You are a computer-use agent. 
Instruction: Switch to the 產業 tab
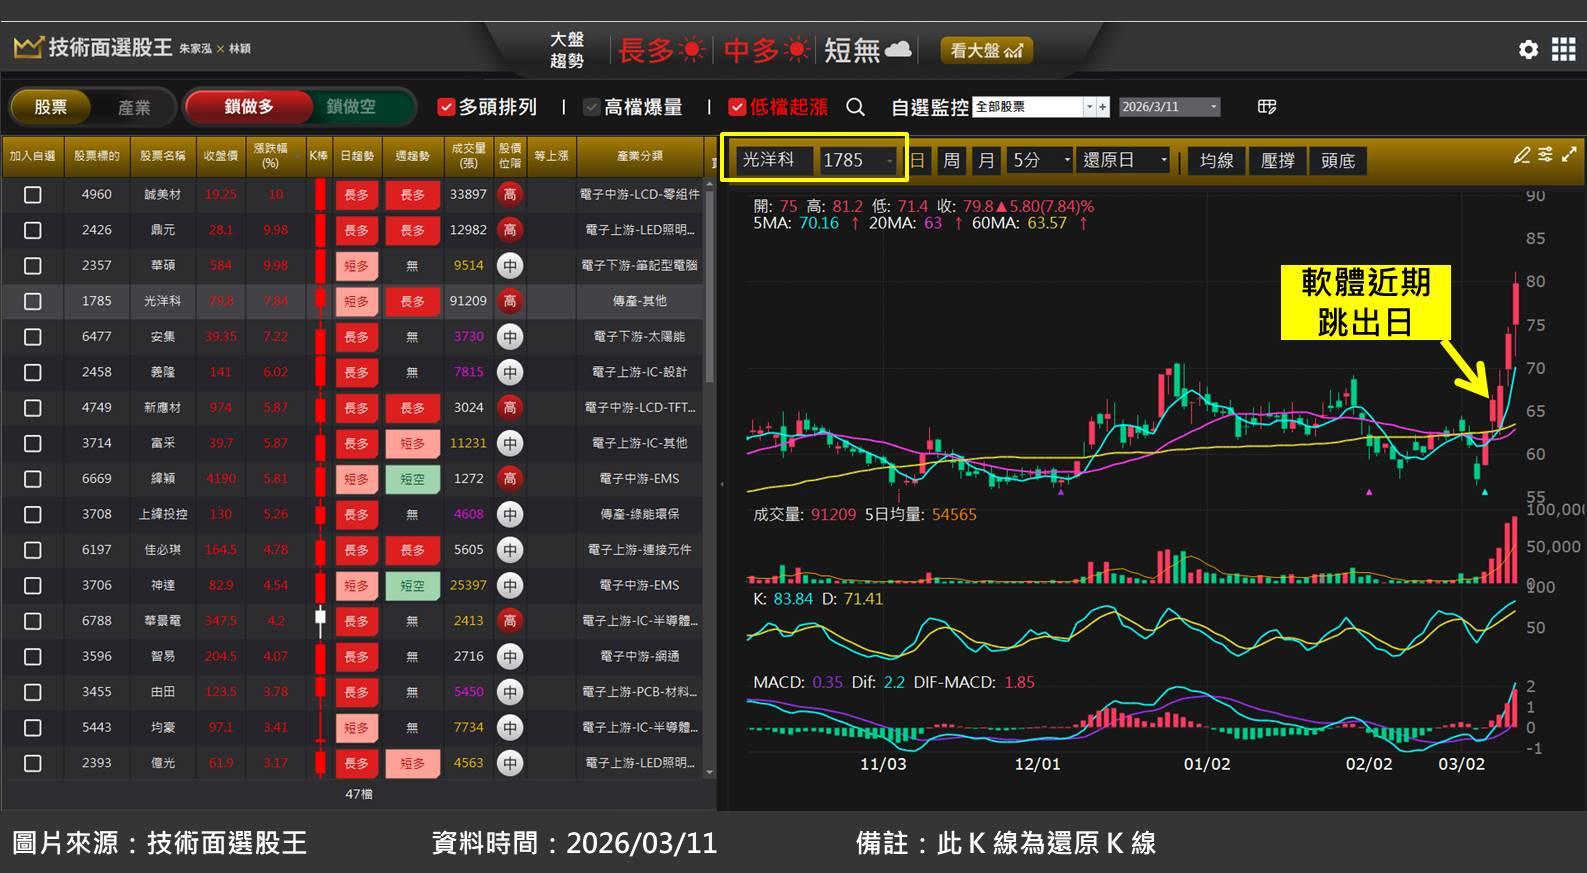click(x=134, y=107)
